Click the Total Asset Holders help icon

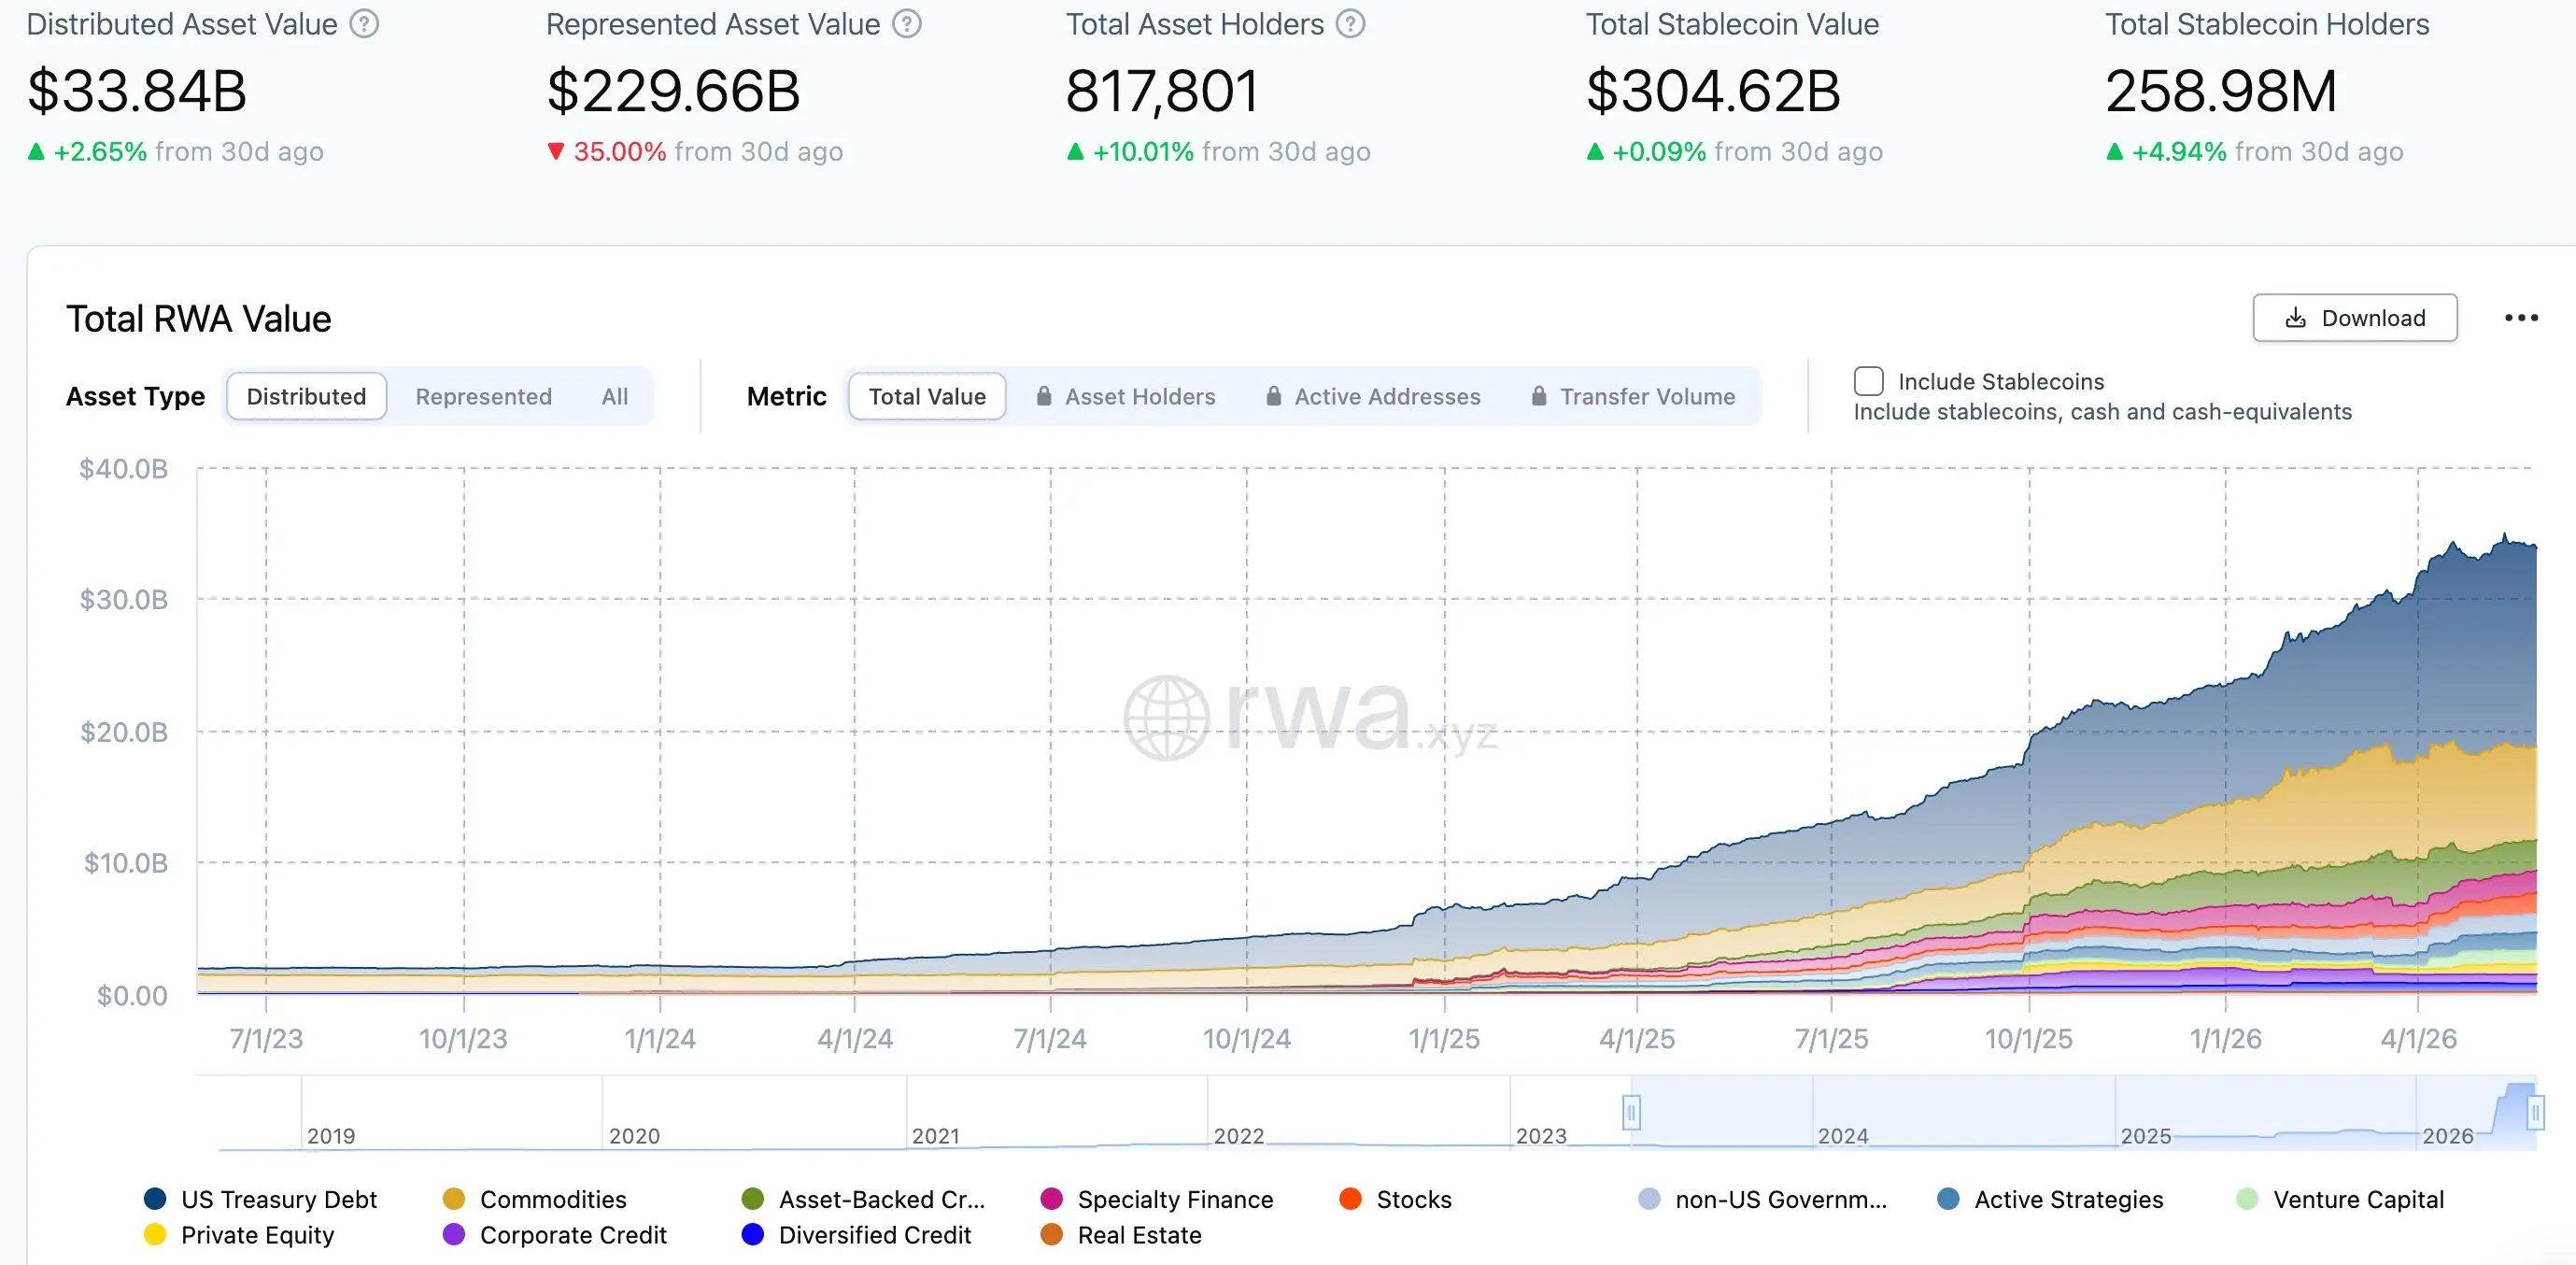[1351, 24]
